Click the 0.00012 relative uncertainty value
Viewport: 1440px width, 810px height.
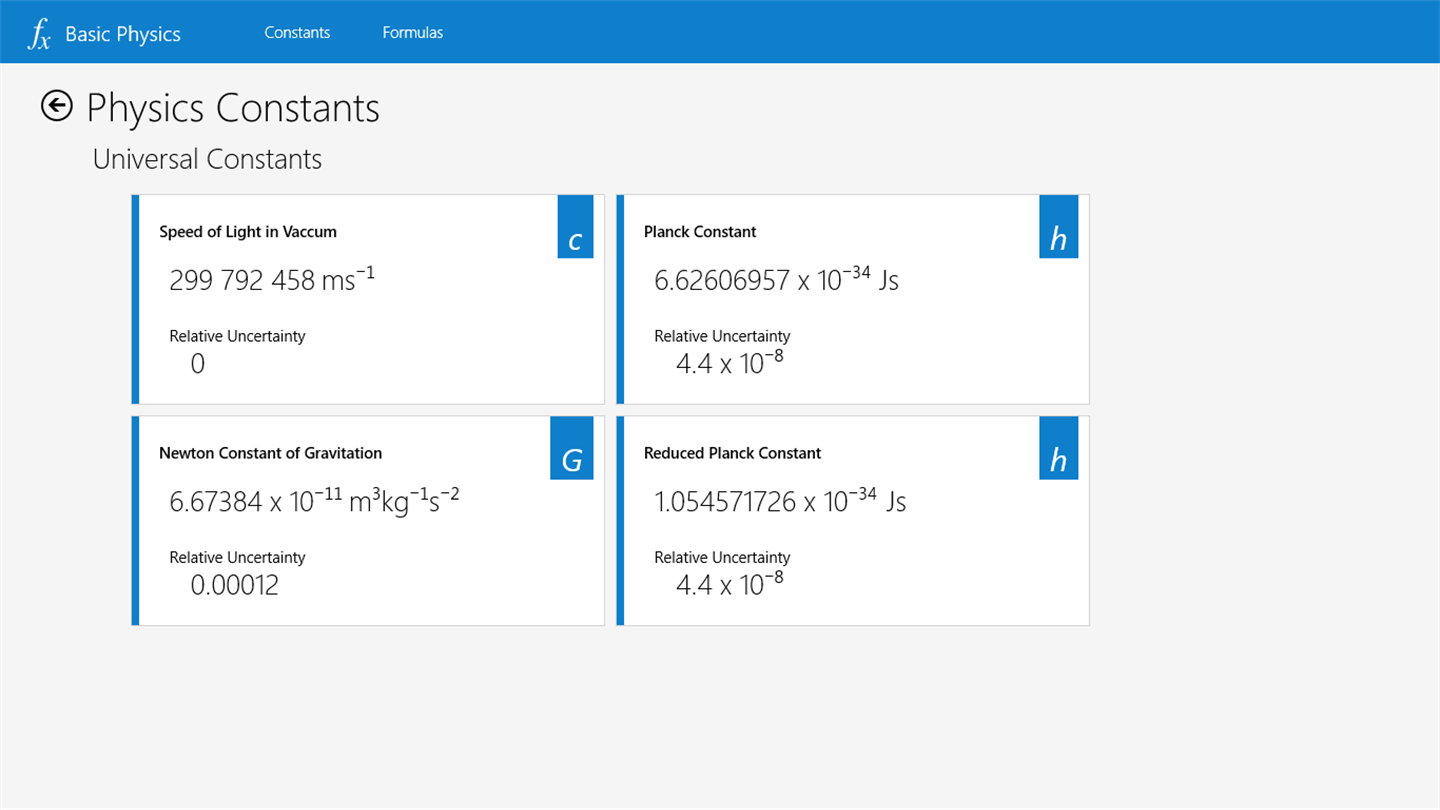(x=234, y=585)
